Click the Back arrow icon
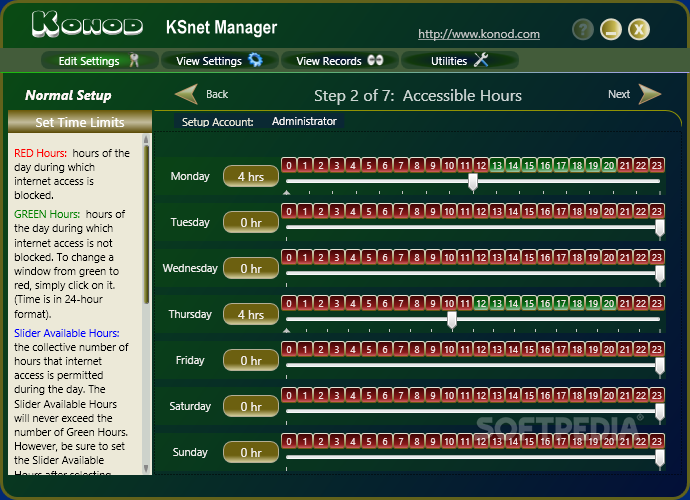Screen dimensions: 690x500 click(187, 94)
